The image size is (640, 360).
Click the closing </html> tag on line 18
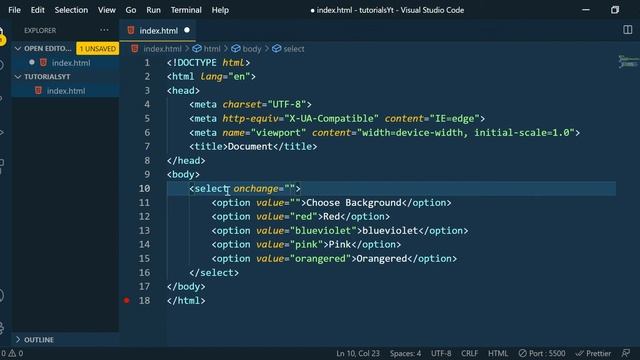[x=186, y=300]
